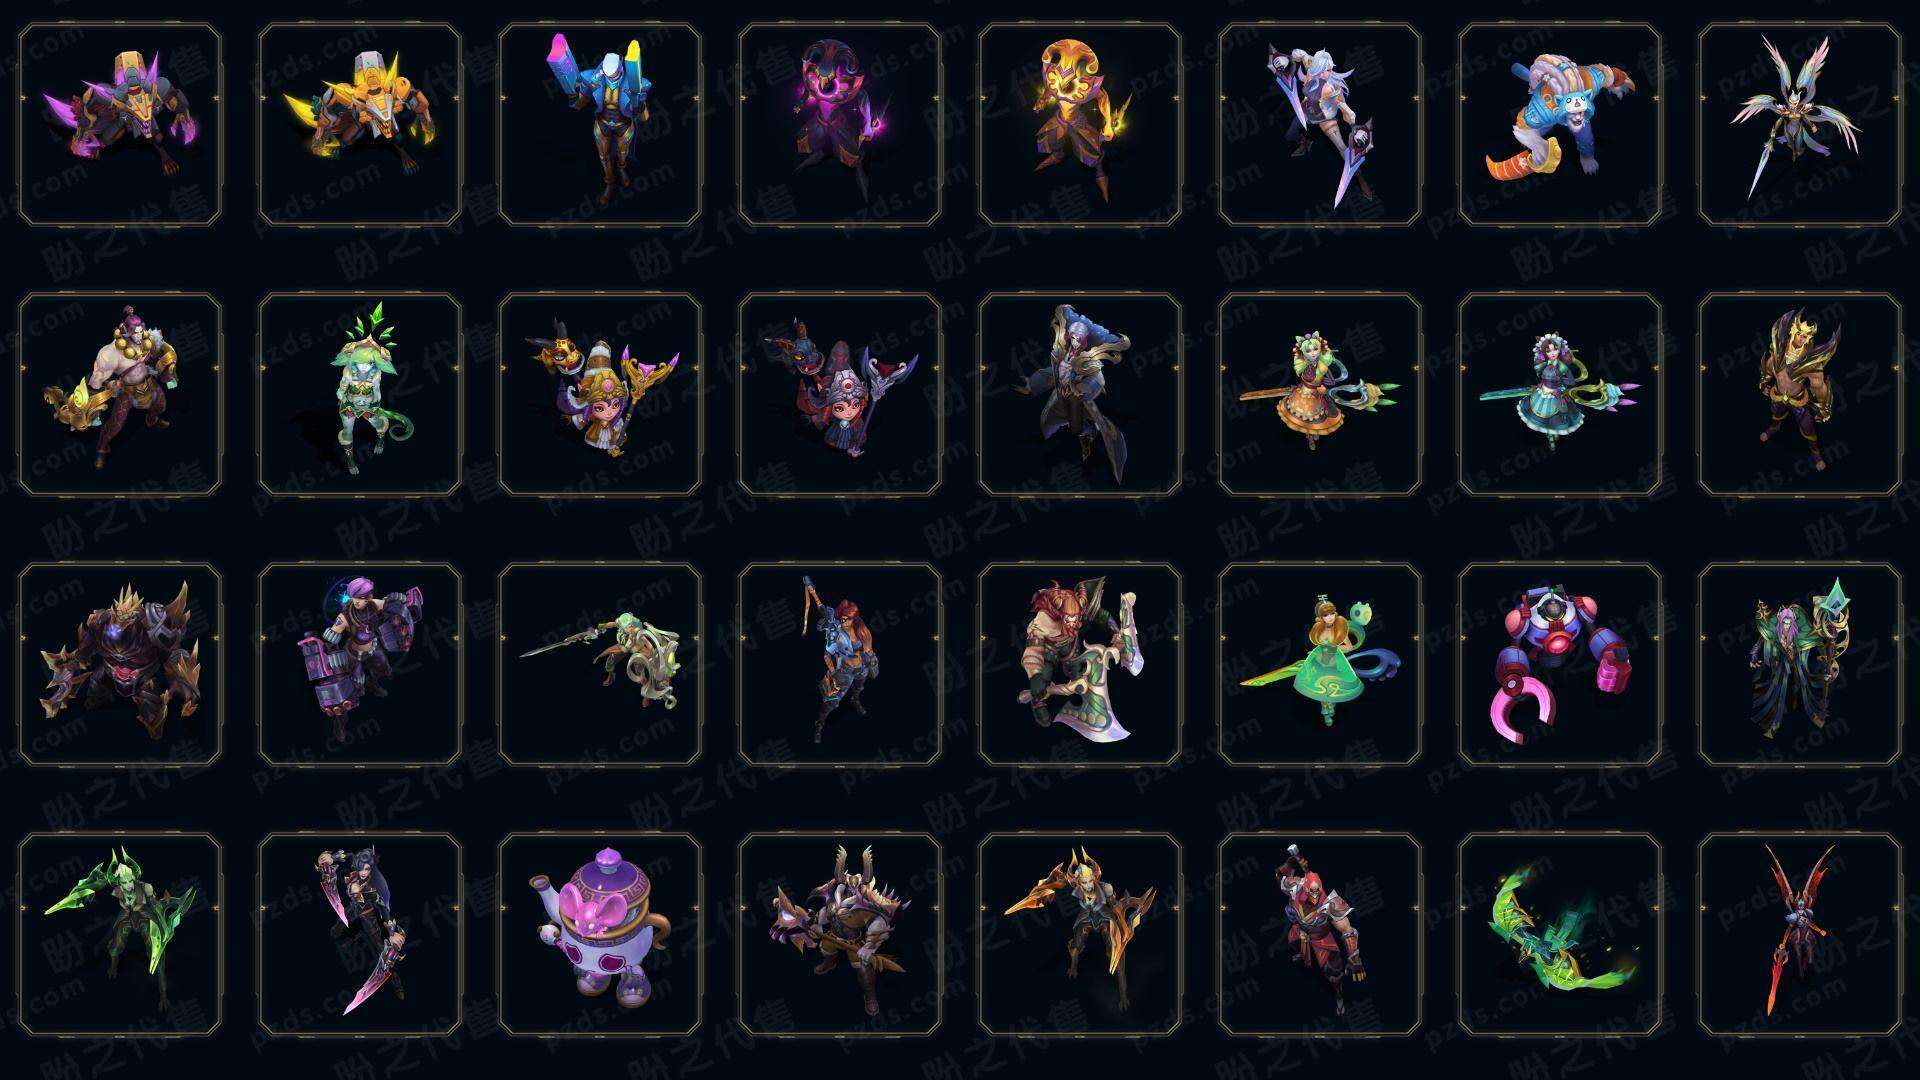Viewport: 1920px width, 1080px height.
Task: Pick the teal dress girl with staff
Action: click(x=1560, y=394)
